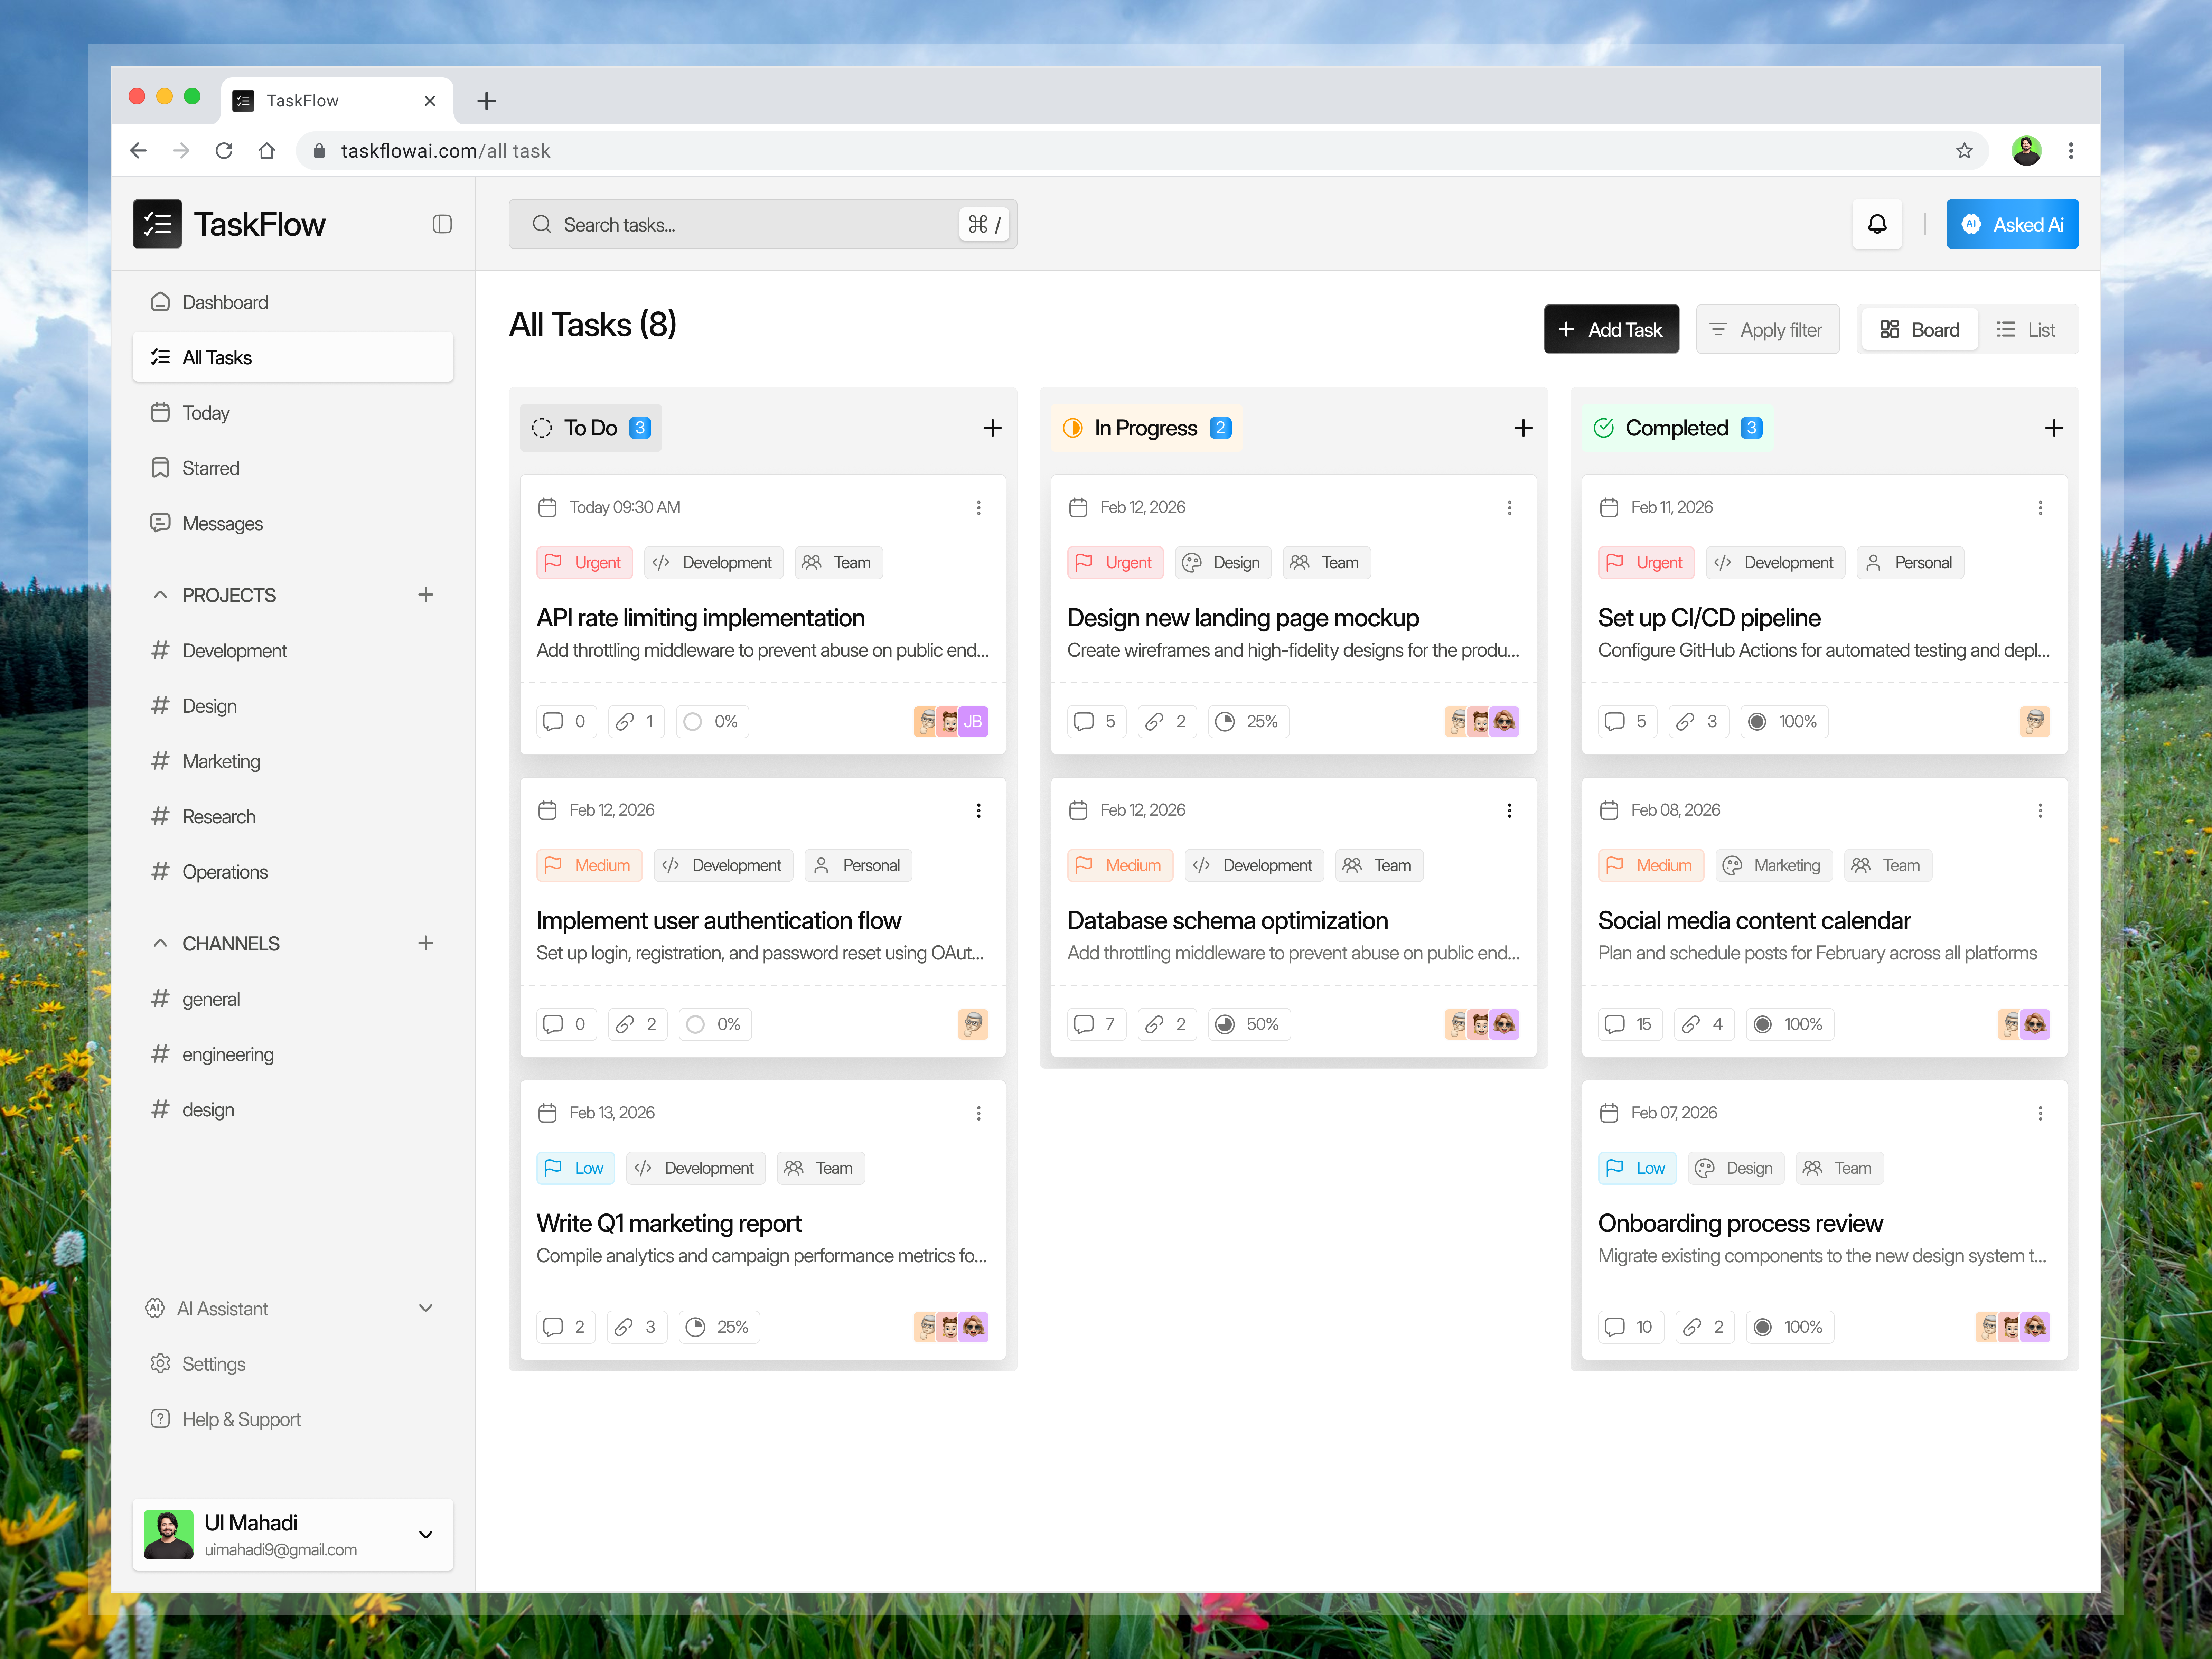Open Settings from the sidebar

(213, 1363)
